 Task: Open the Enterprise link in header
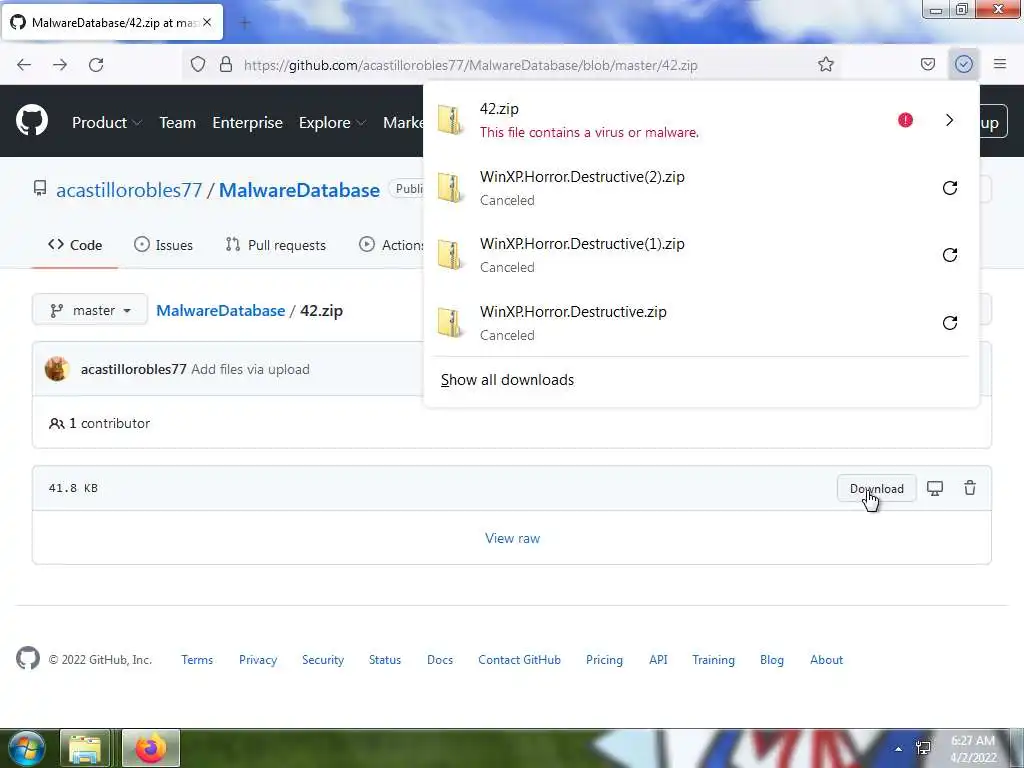click(248, 123)
